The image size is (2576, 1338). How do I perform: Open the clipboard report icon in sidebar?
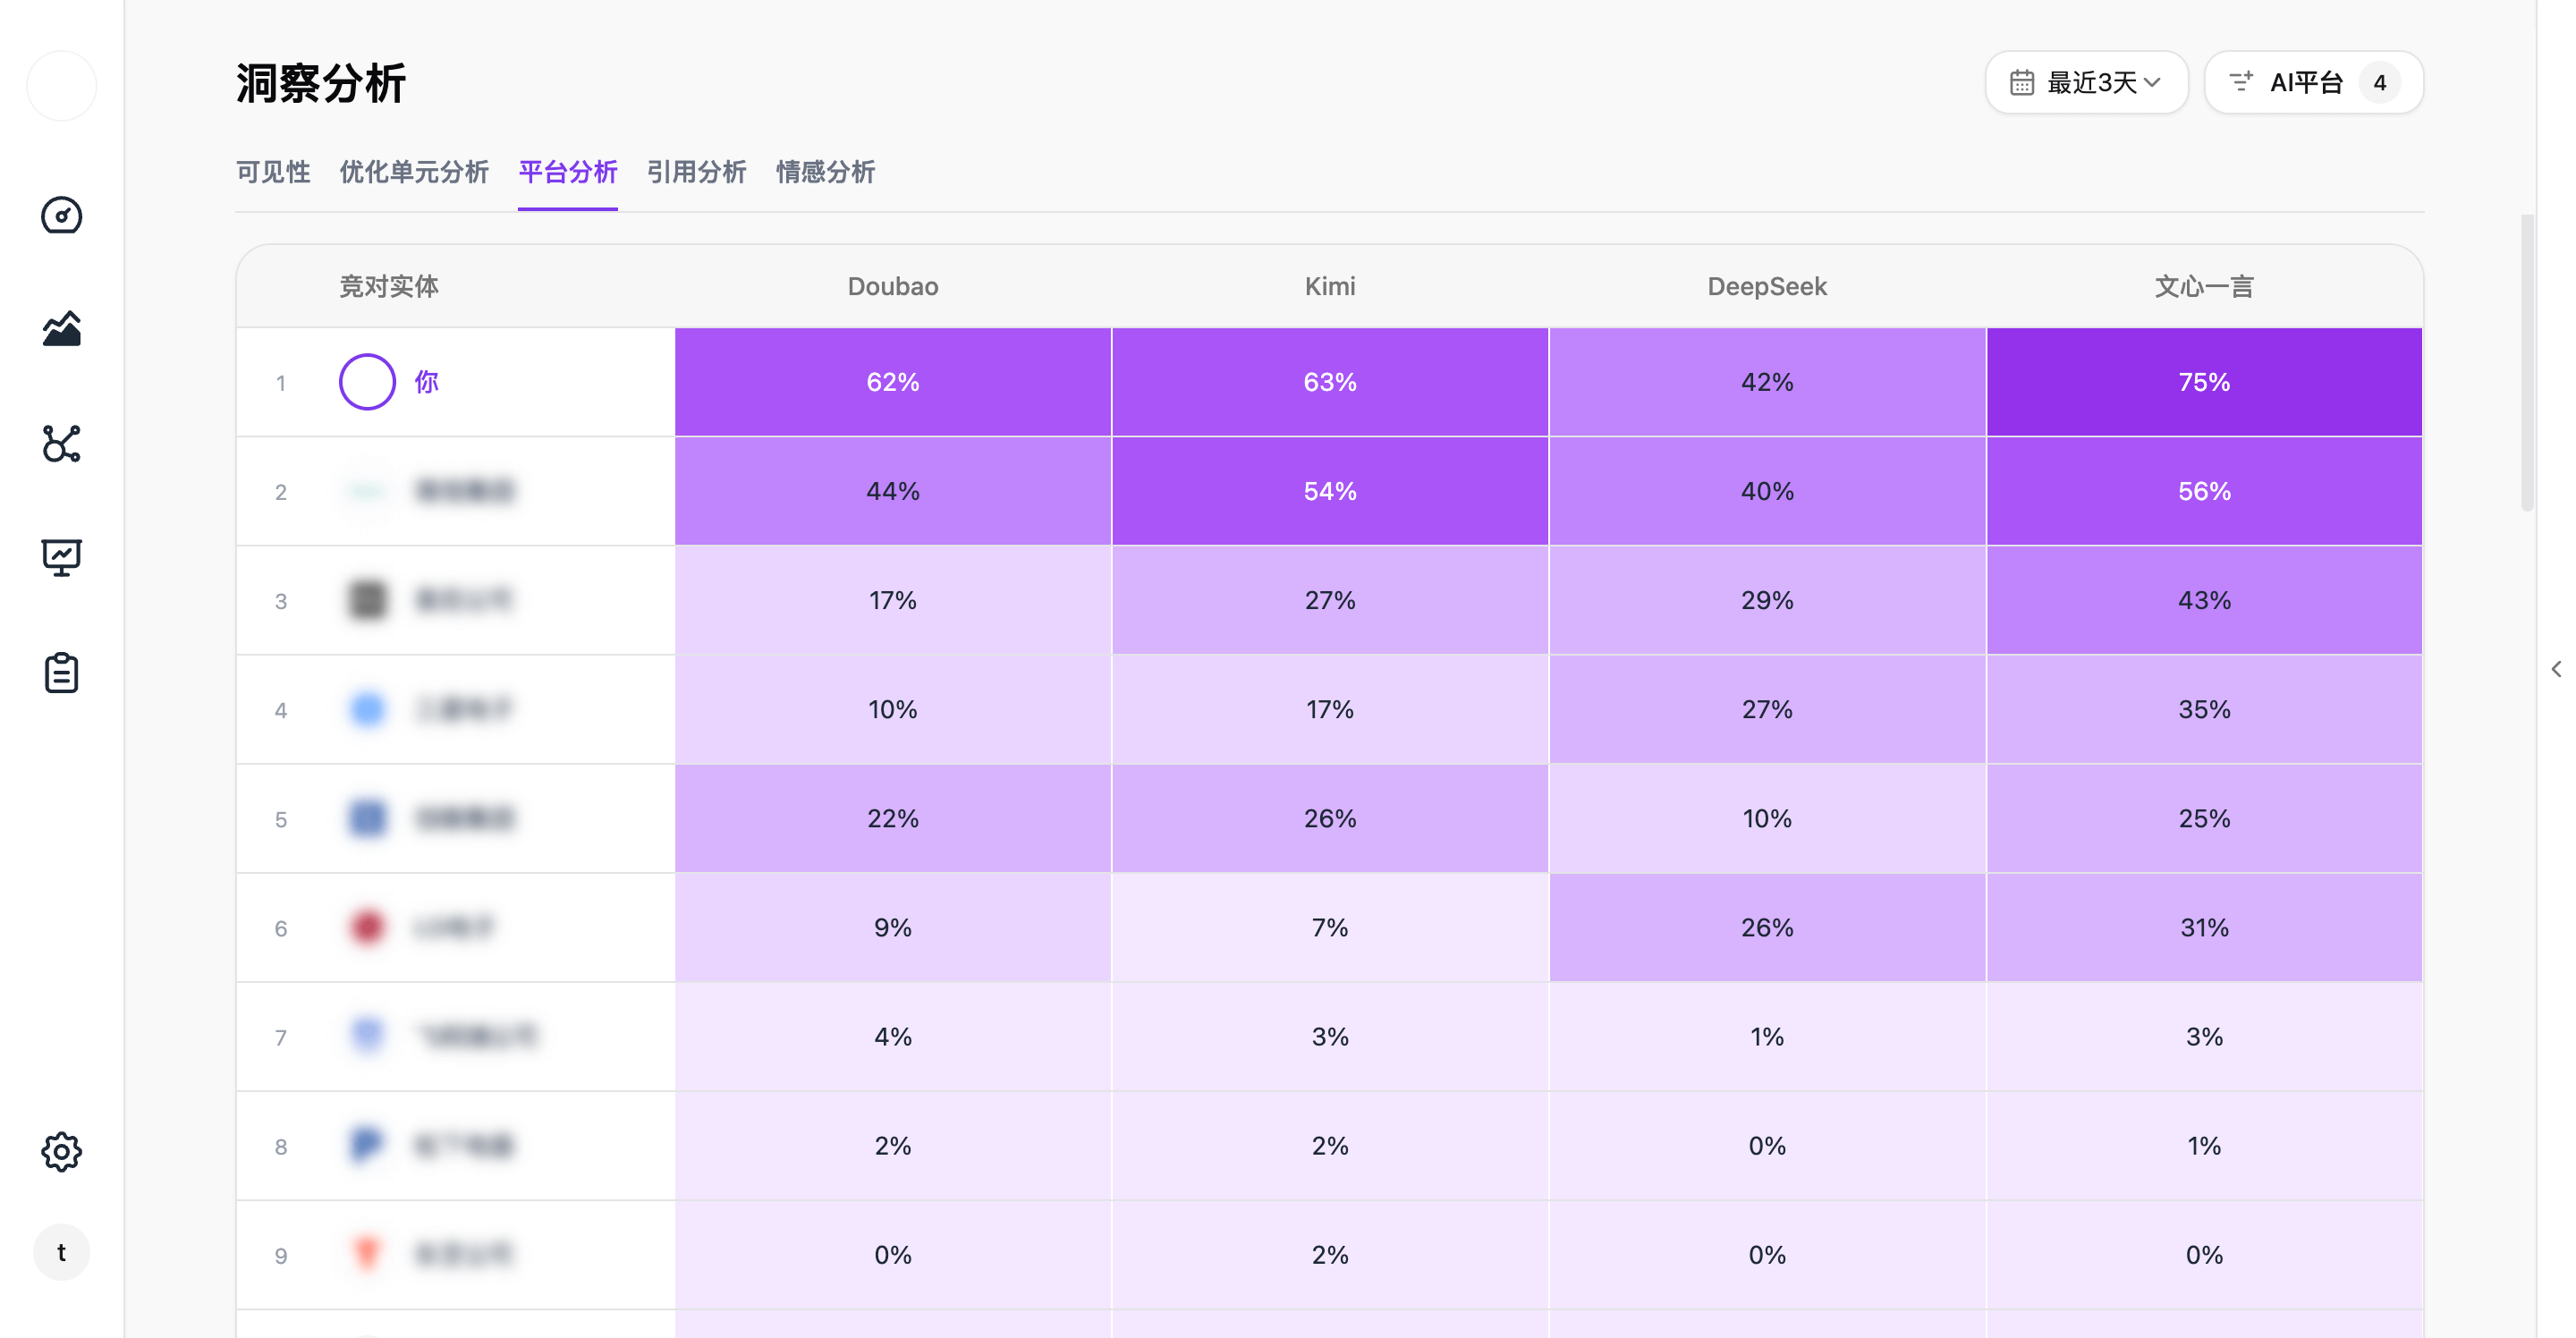pyautogui.click(x=61, y=672)
